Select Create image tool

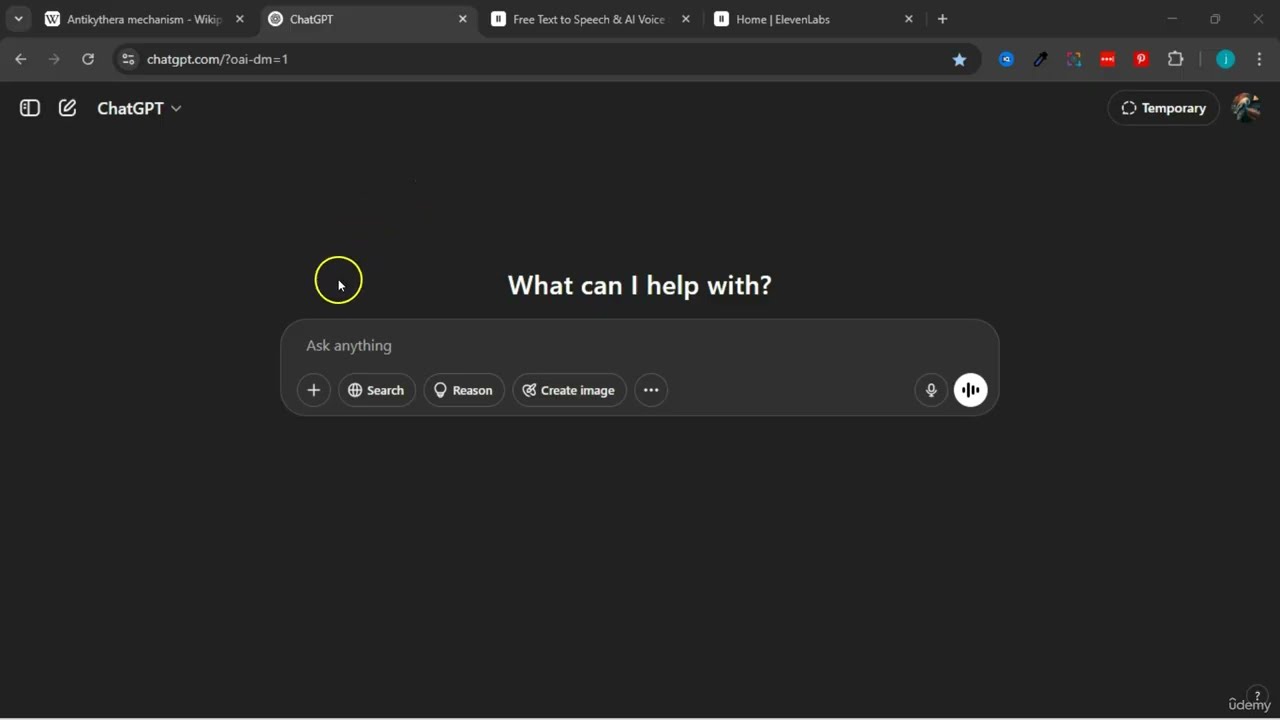[x=569, y=390]
